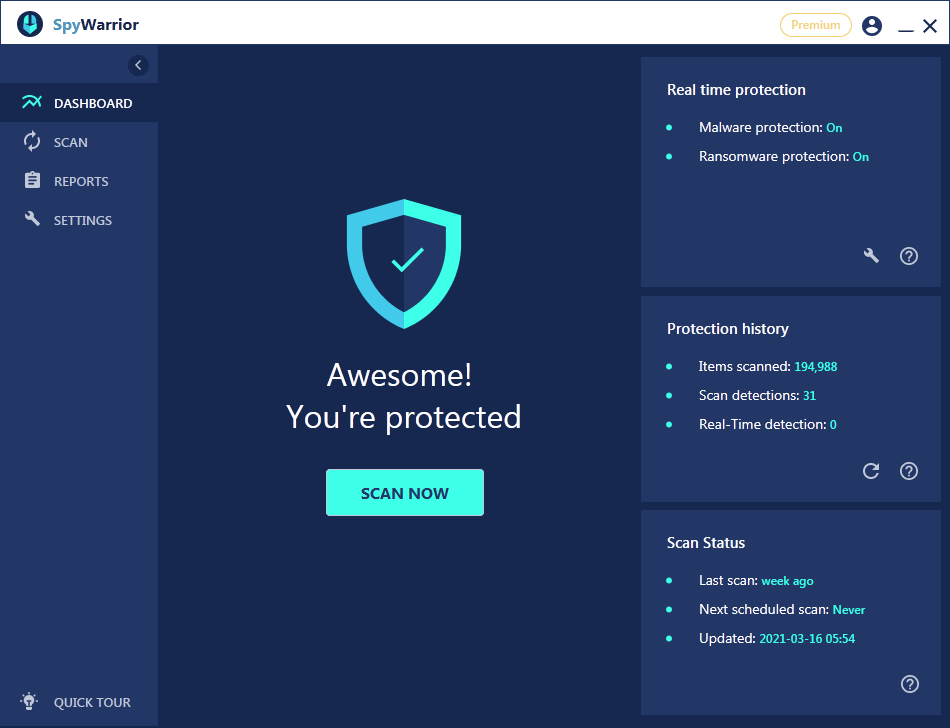Click the help icon in Scan Status panel

point(909,684)
